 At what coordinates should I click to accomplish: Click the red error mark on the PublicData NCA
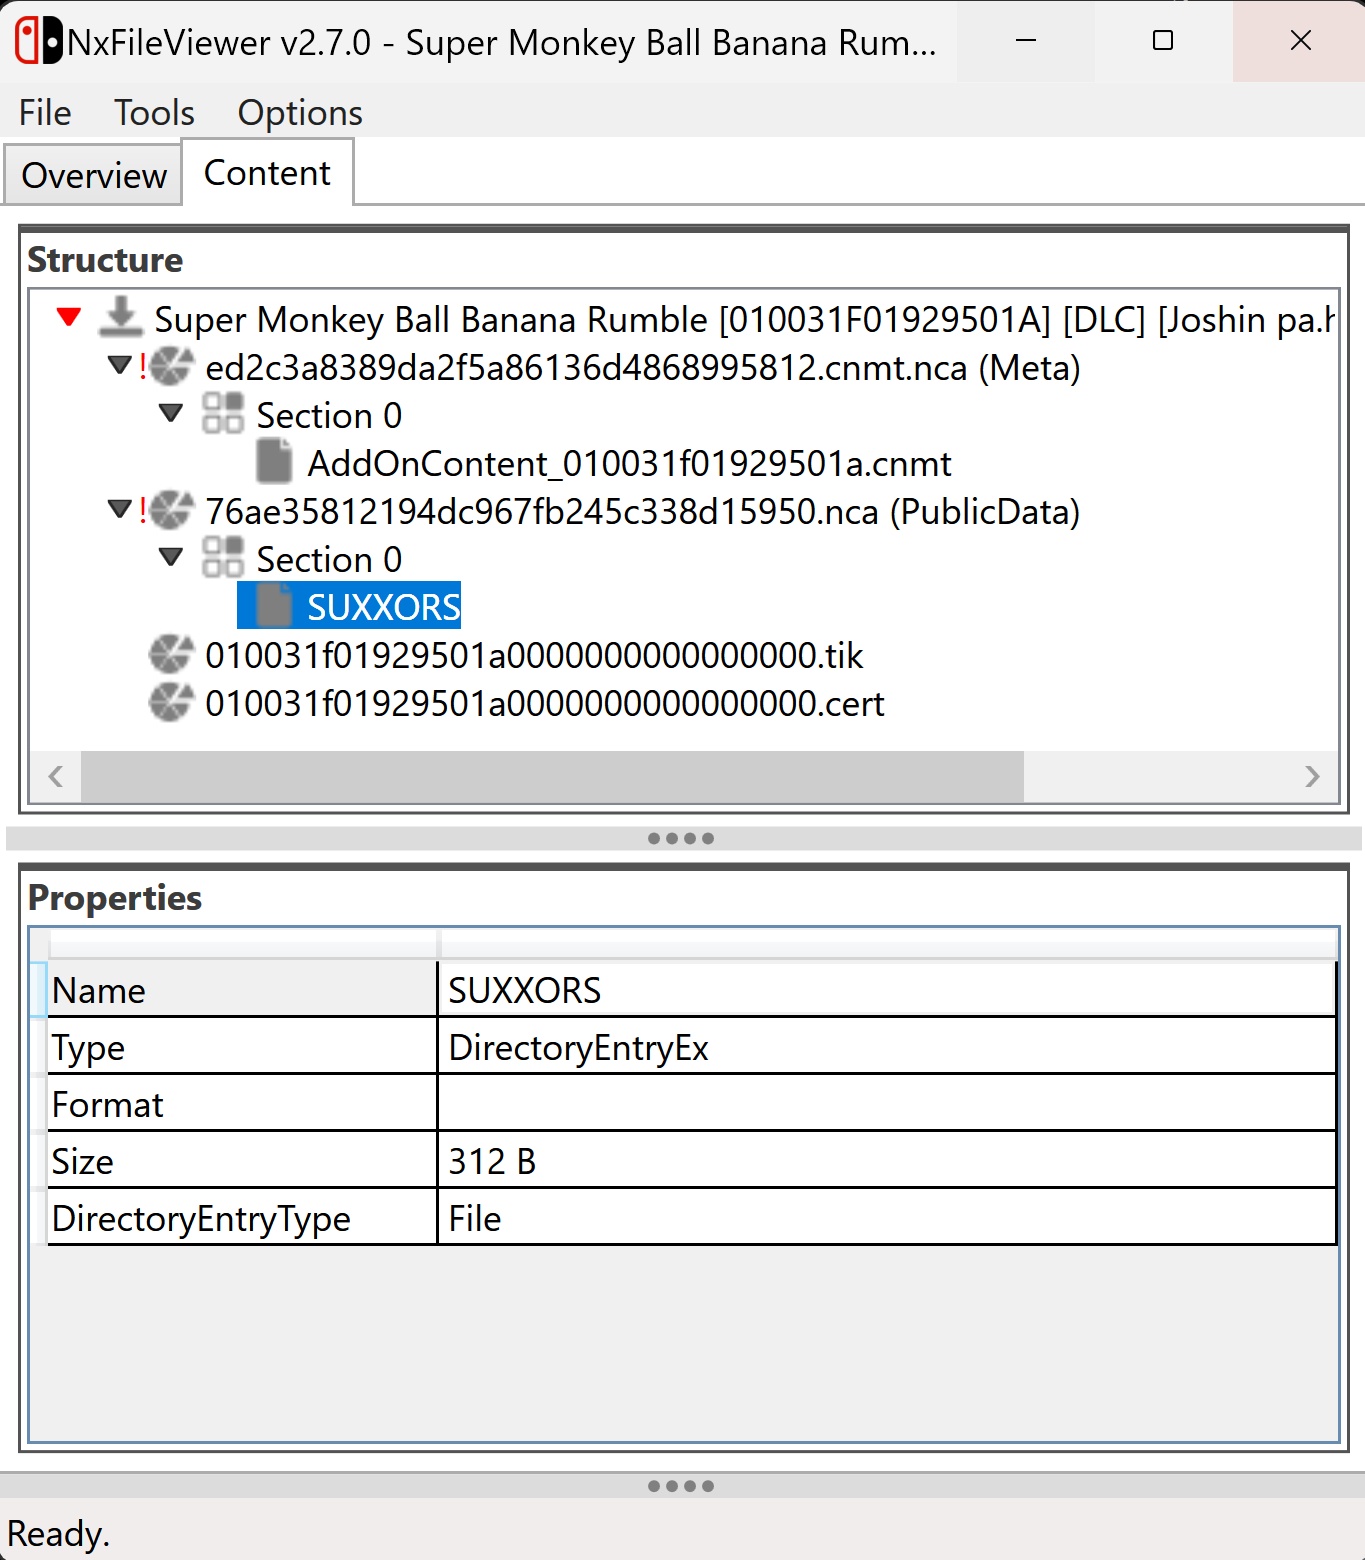pyautogui.click(x=143, y=511)
